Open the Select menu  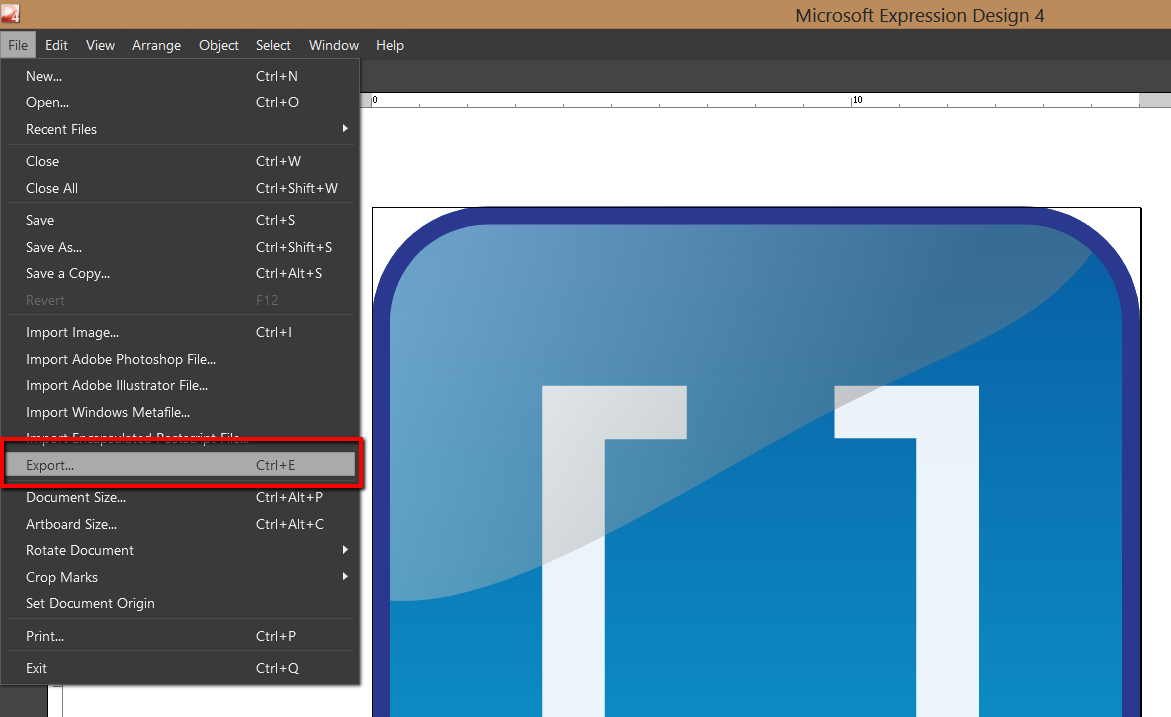(273, 46)
